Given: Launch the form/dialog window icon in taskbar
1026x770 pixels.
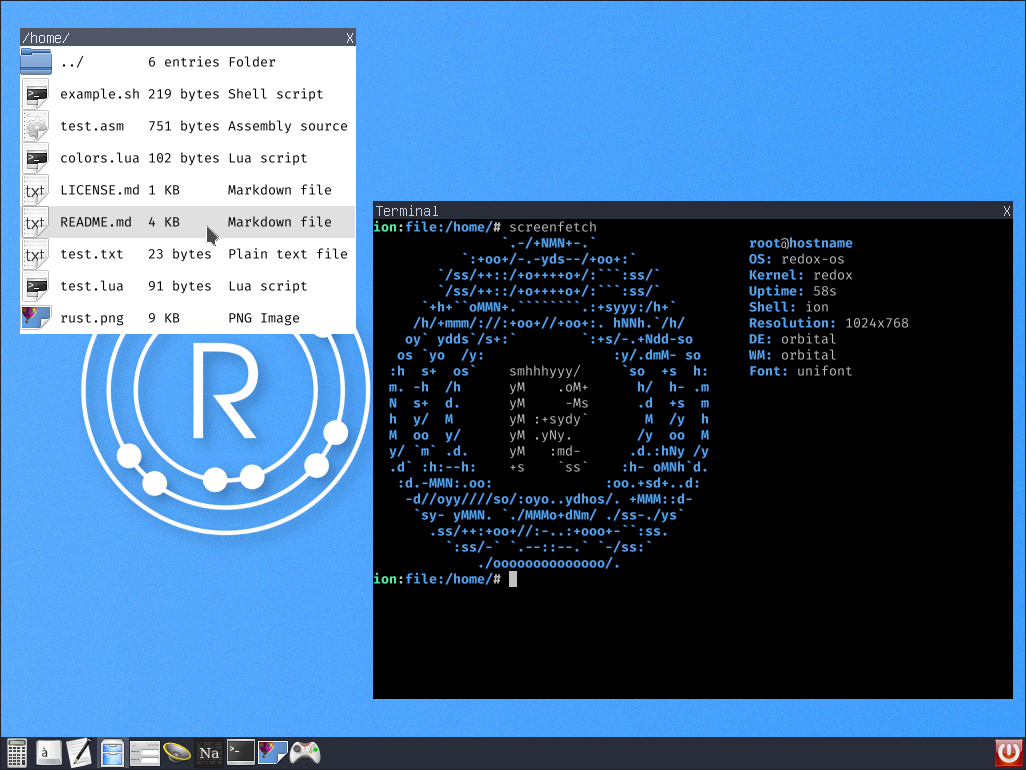Looking at the screenshot, I should click(145, 753).
